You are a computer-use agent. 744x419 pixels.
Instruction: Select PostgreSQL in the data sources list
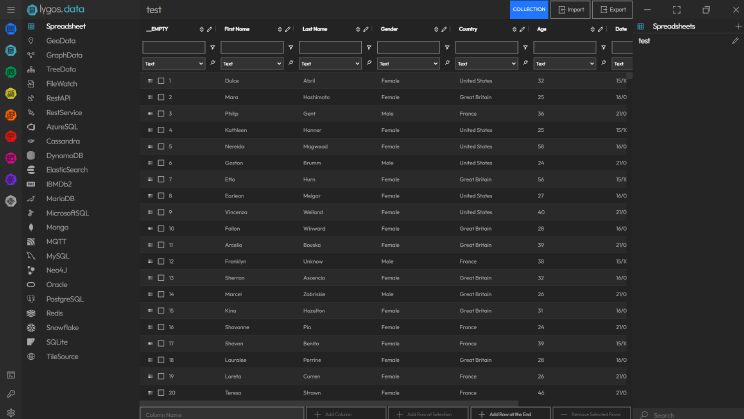pos(65,299)
